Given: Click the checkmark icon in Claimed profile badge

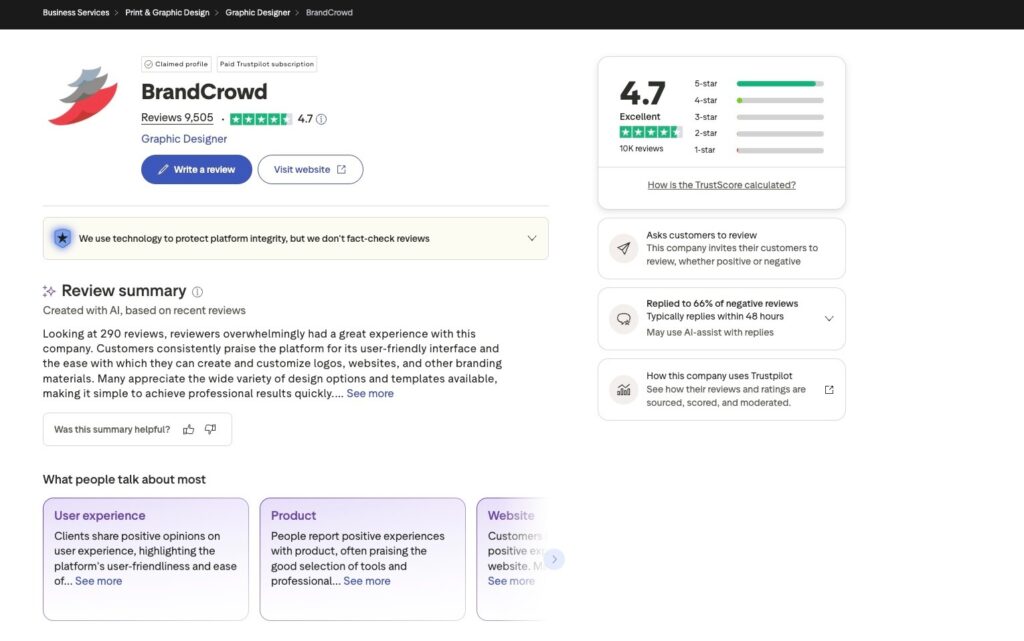Looking at the screenshot, I should tap(148, 64).
